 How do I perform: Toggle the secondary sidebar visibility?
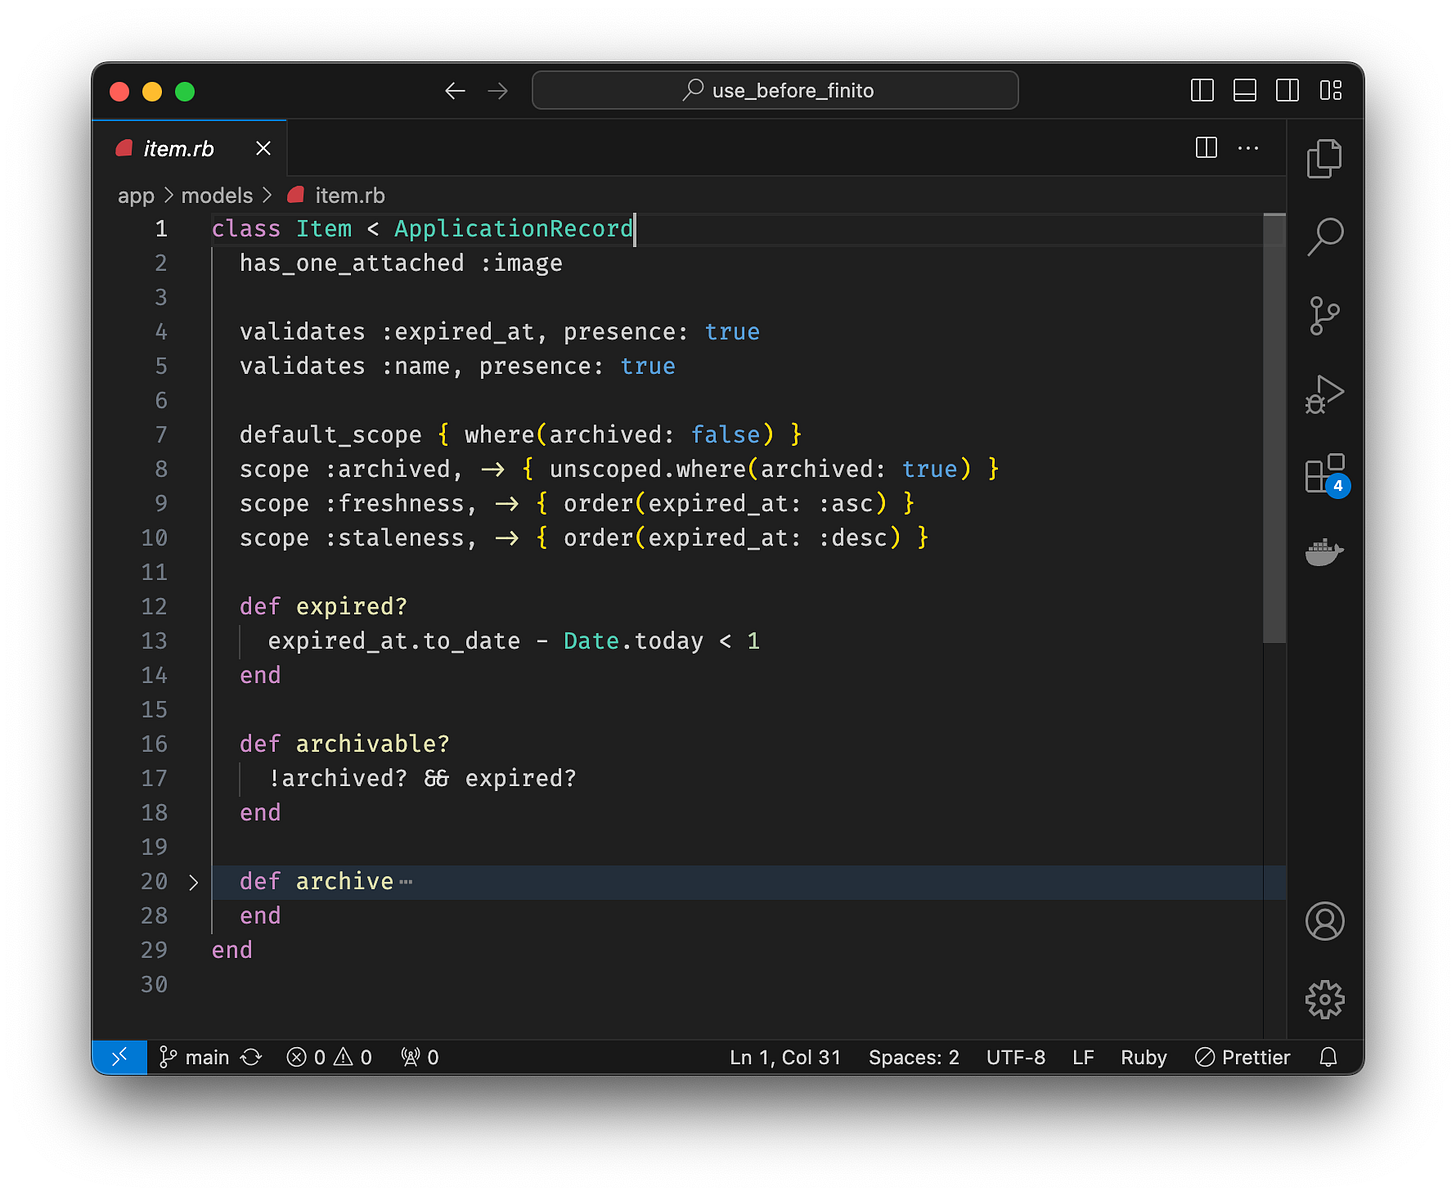click(1287, 90)
